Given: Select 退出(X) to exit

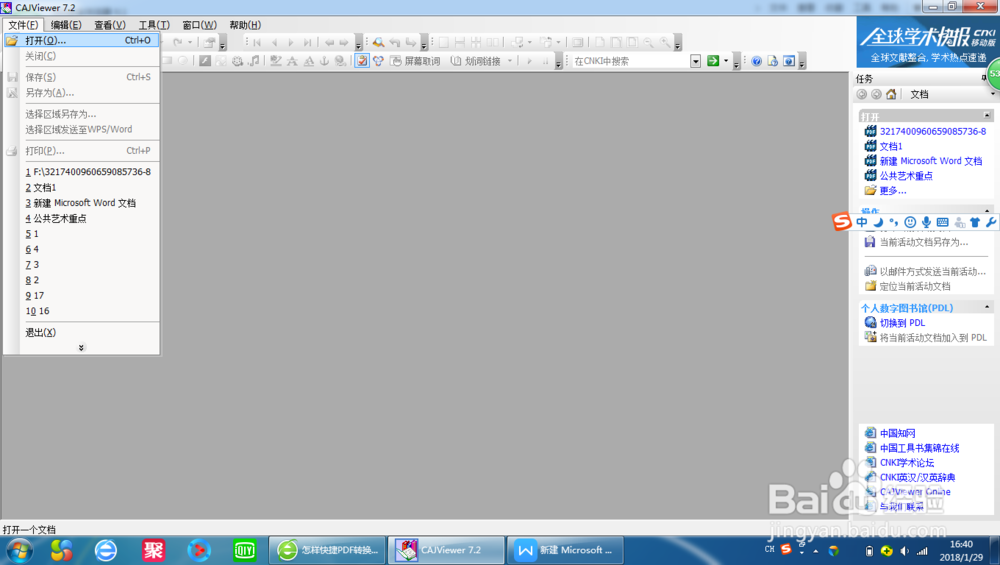Looking at the screenshot, I should click(40, 332).
